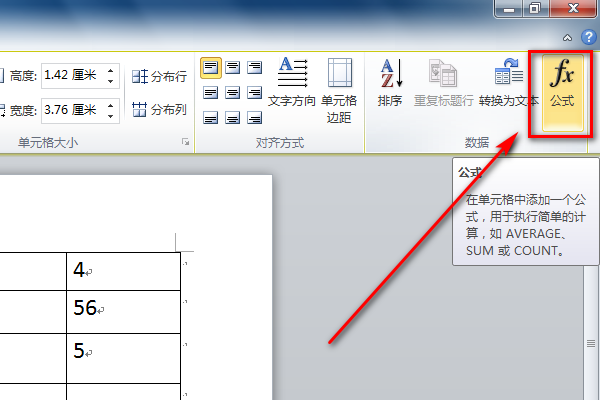
Task: Open Word Help question mark
Action: [589, 37]
